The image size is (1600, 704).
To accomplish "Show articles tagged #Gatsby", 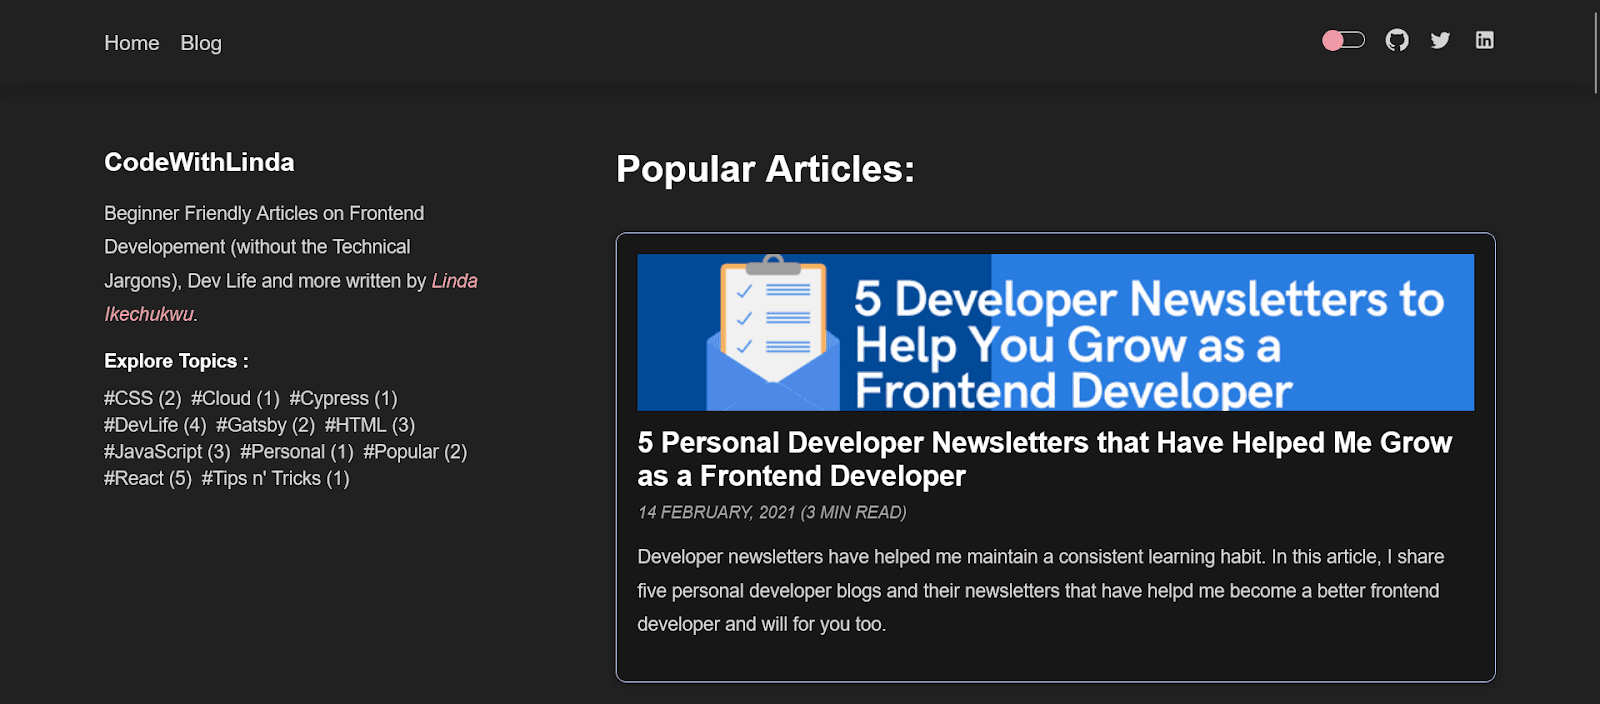I will 265,425.
